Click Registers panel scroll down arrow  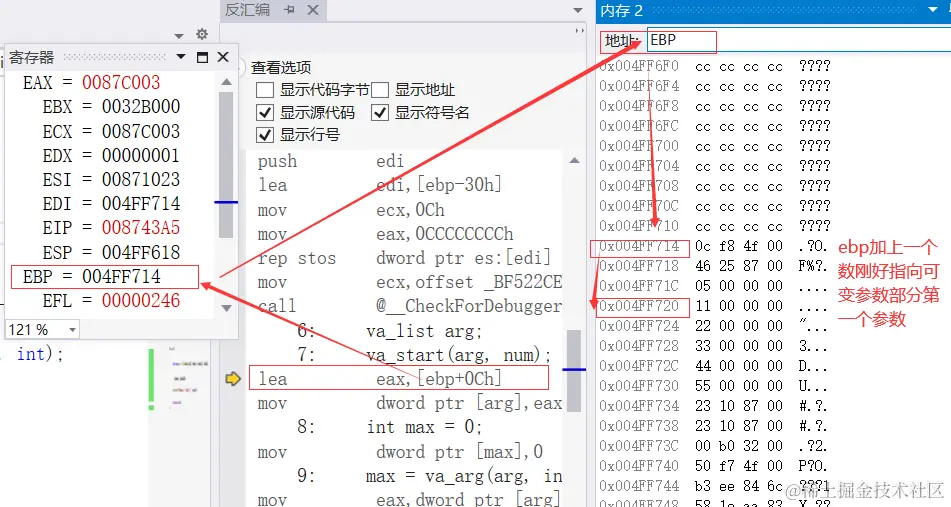click(x=226, y=308)
